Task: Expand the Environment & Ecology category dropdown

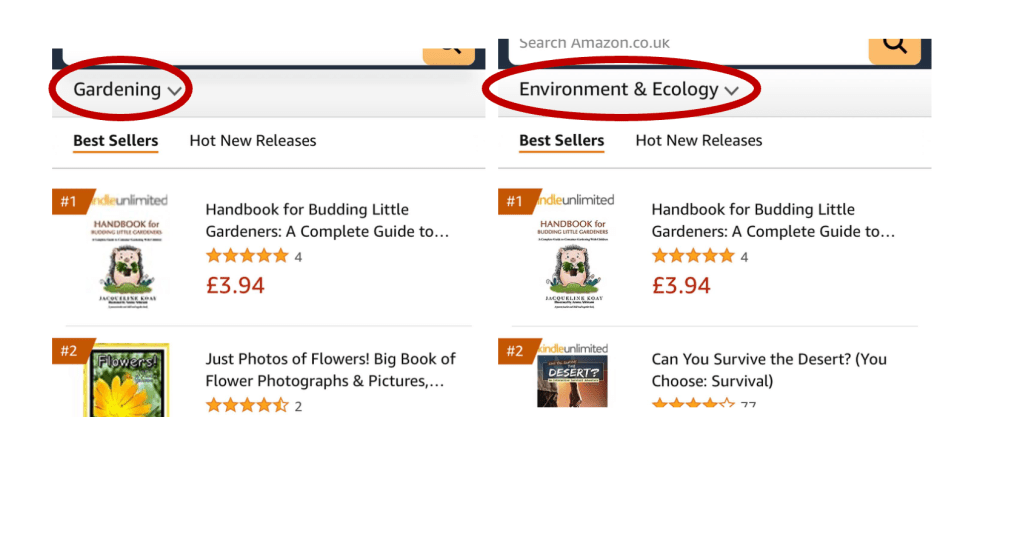Action: point(627,89)
